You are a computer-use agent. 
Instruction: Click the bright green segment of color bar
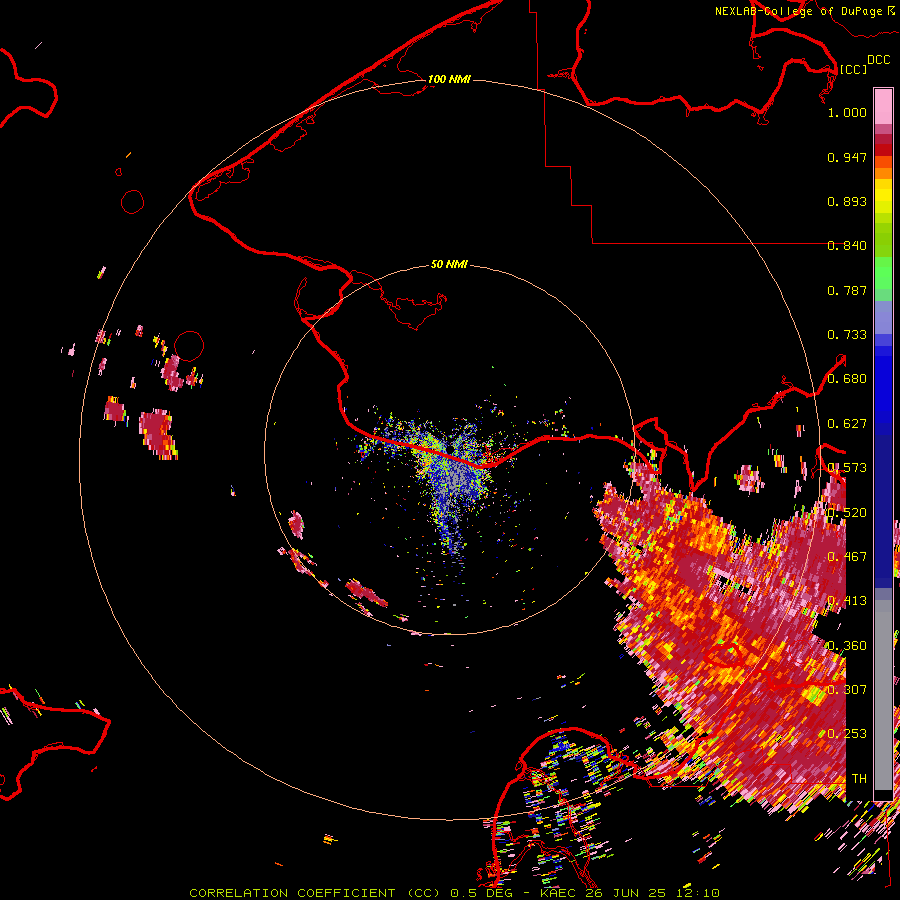coord(883,273)
